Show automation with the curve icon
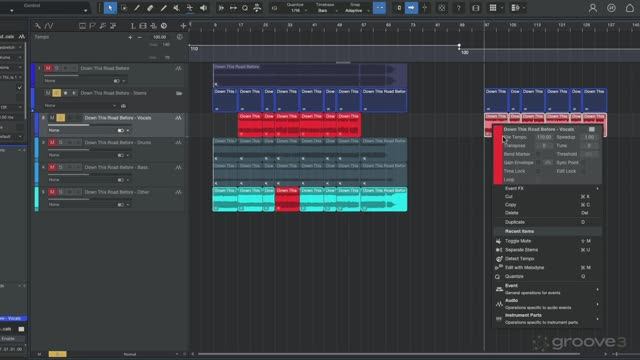This screenshot has height=360, width=640. click(49, 26)
